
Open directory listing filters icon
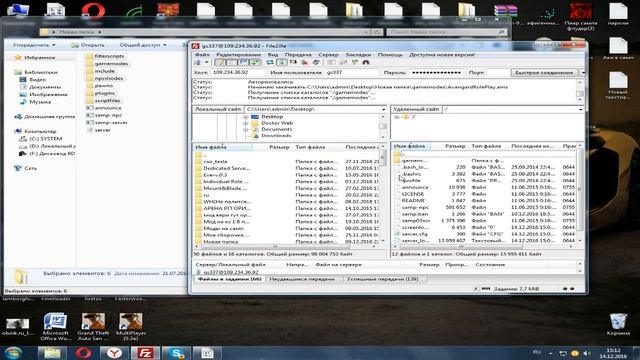coord(331,62)
